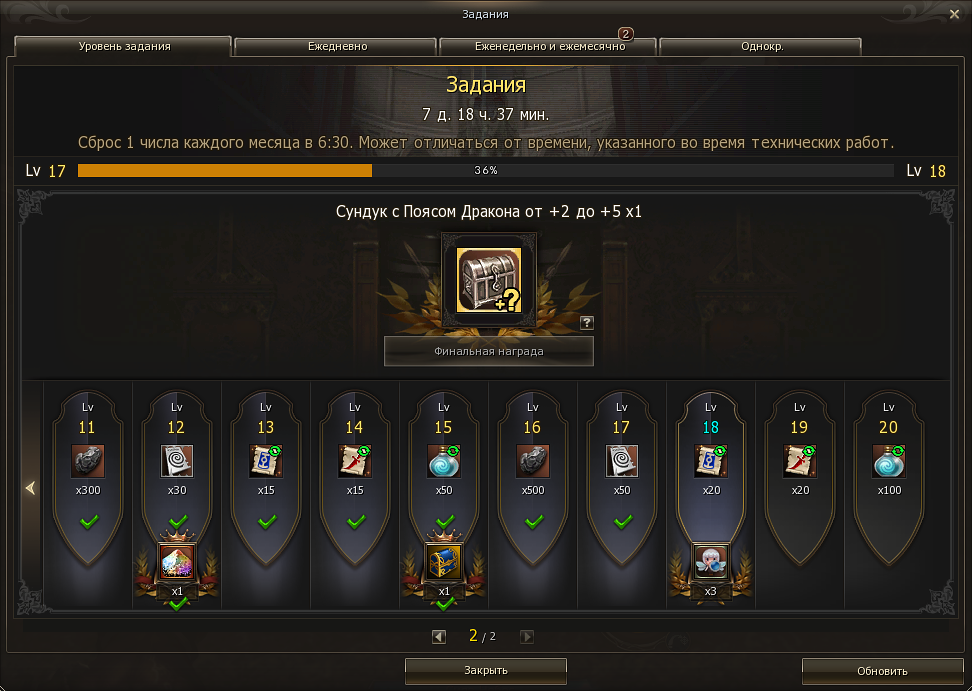Click the Lv 18 blue scroll x20
The width and height of the screenshot is (972, 691).
tap(711, 461)
